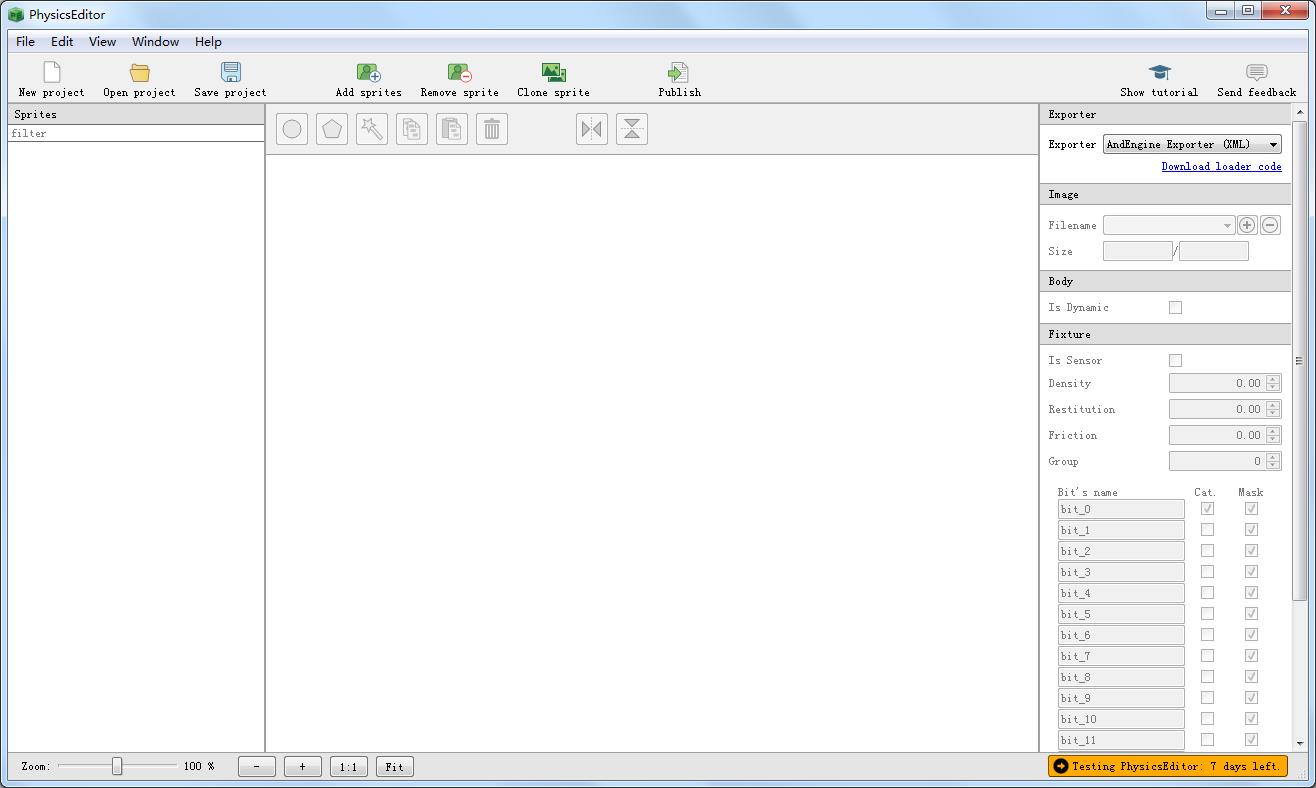This screenshot has height=788, width=1316.
Task: Open the Window menu
Action: pyautogui.click(x=155, y=42)
